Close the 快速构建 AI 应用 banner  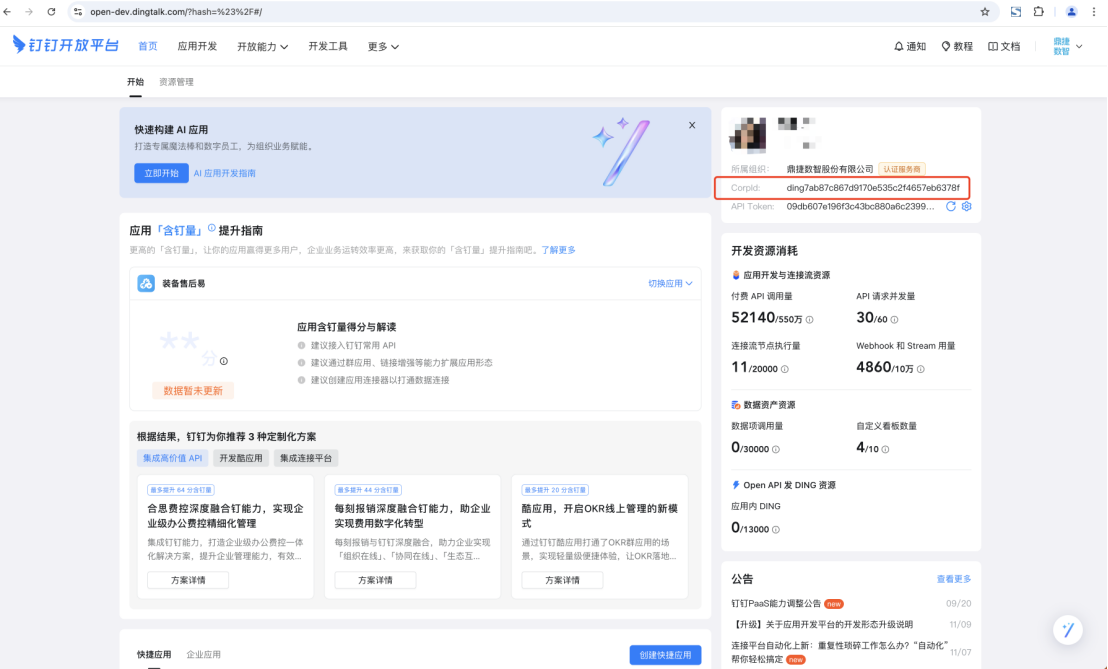[x=692, y=125]
